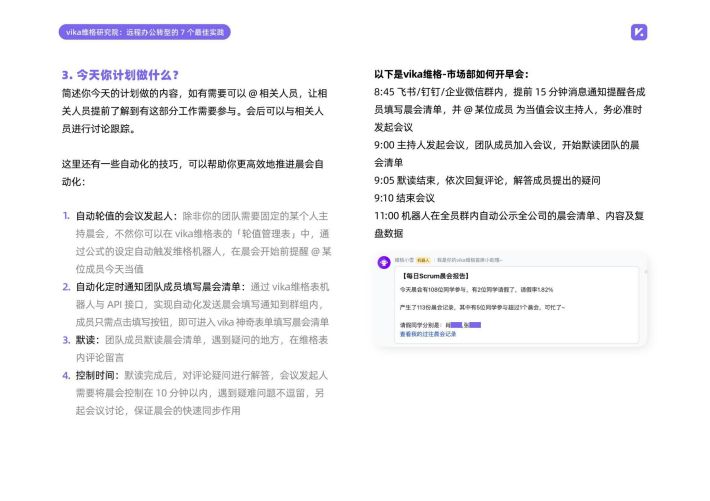Click the vika logo icon at top right
This screenshot has height=501, width=710.
(x=639, y=32)
